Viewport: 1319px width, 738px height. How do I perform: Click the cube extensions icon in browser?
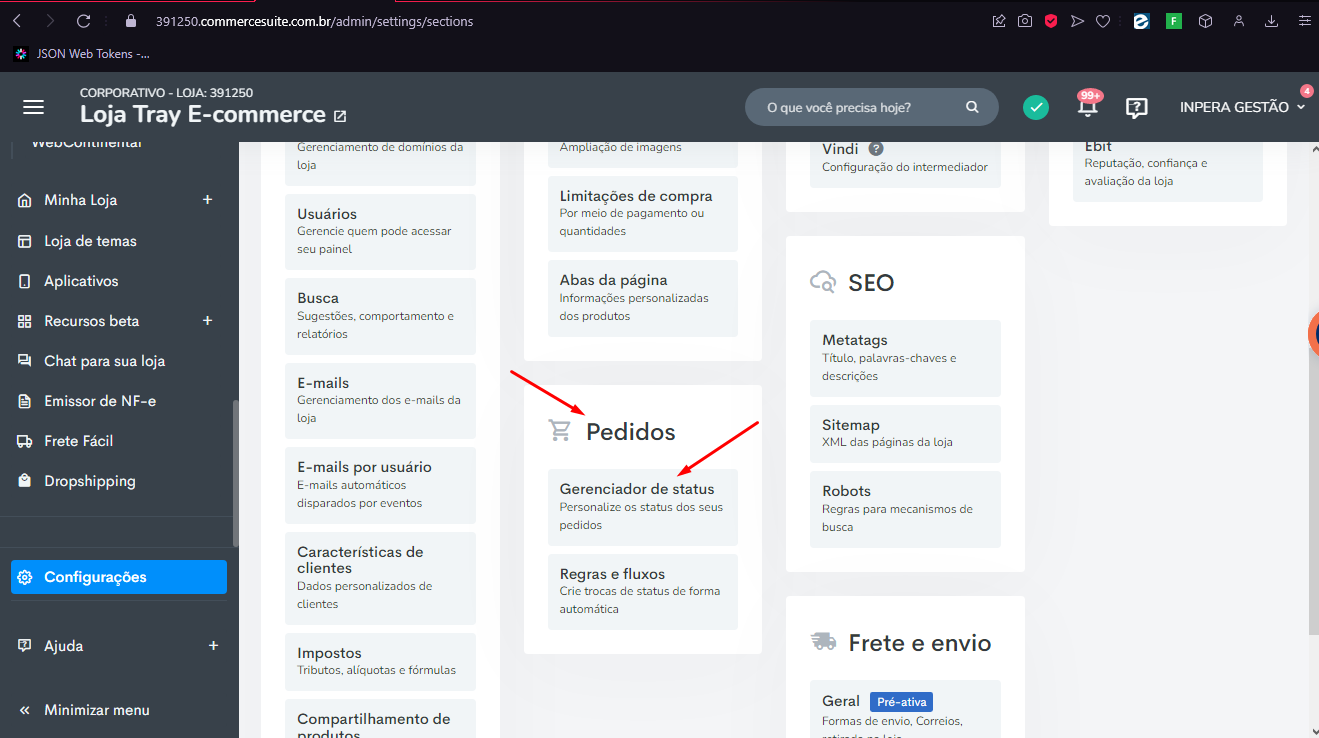[1206, 20]
